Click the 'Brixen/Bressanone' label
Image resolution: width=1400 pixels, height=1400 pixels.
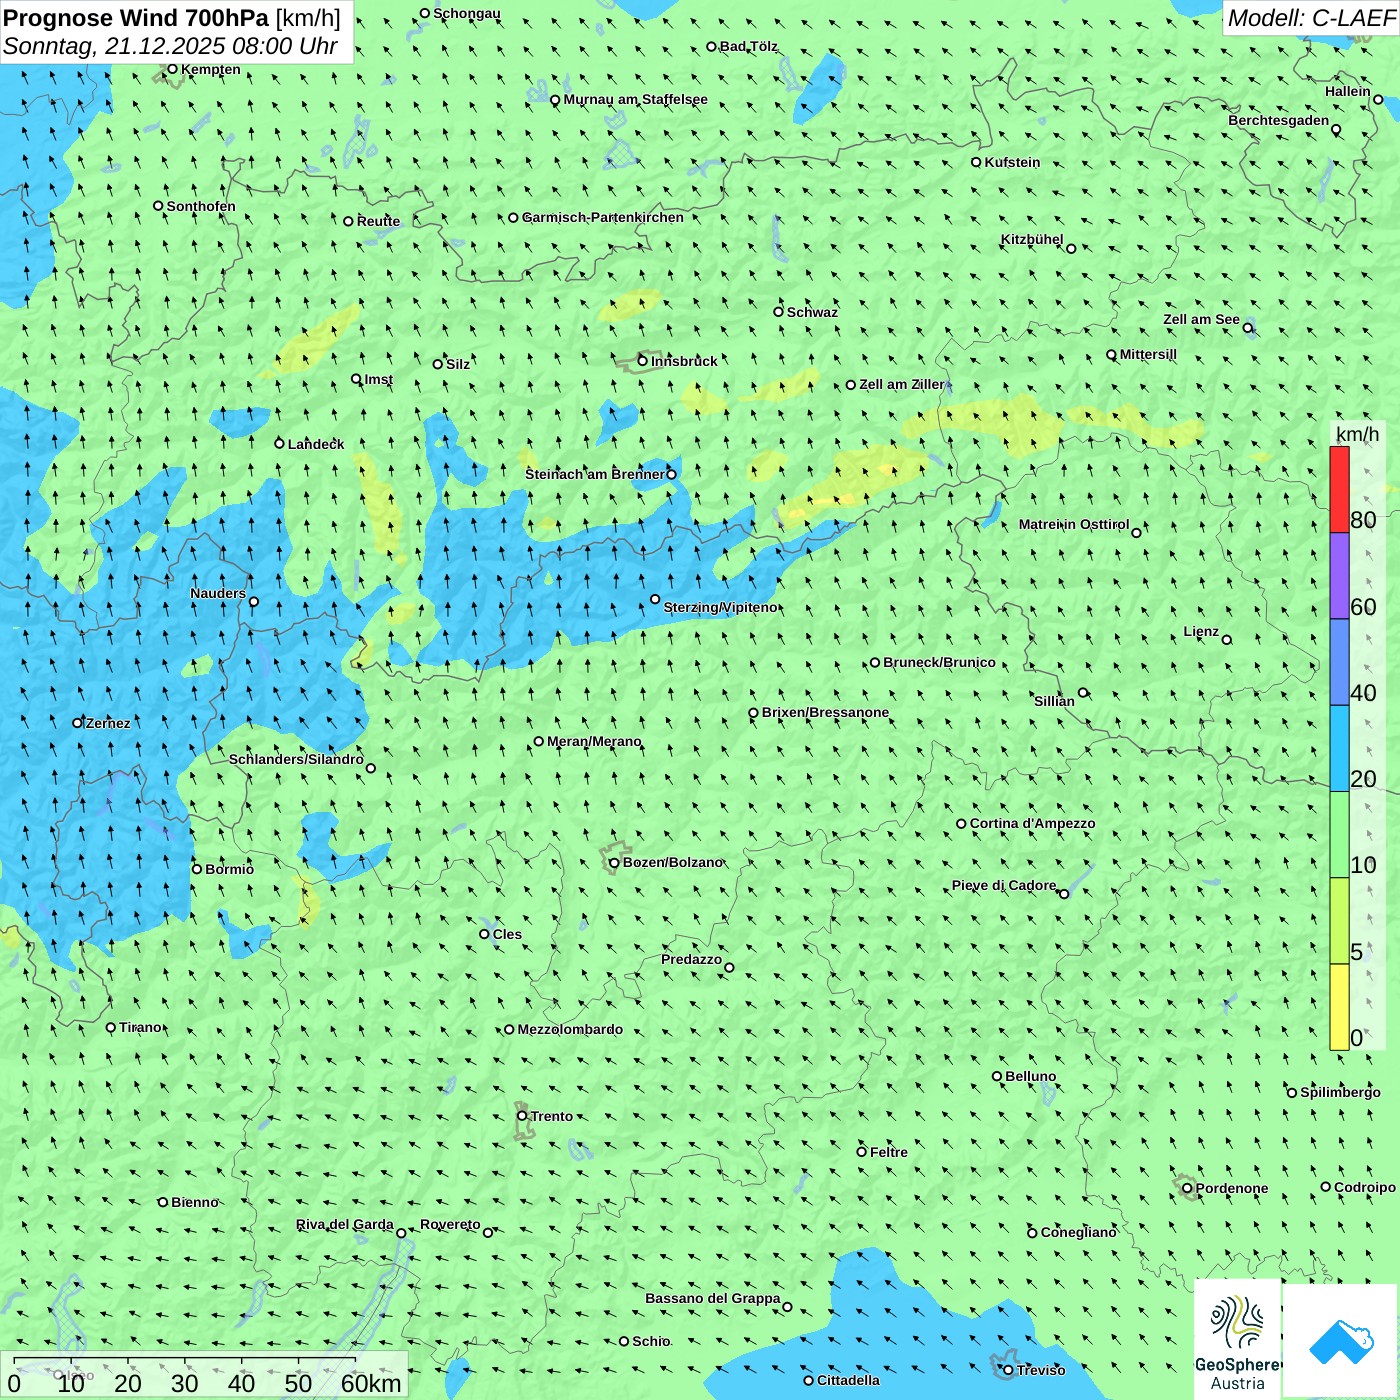pyautogui.click(x=825, y=712)
